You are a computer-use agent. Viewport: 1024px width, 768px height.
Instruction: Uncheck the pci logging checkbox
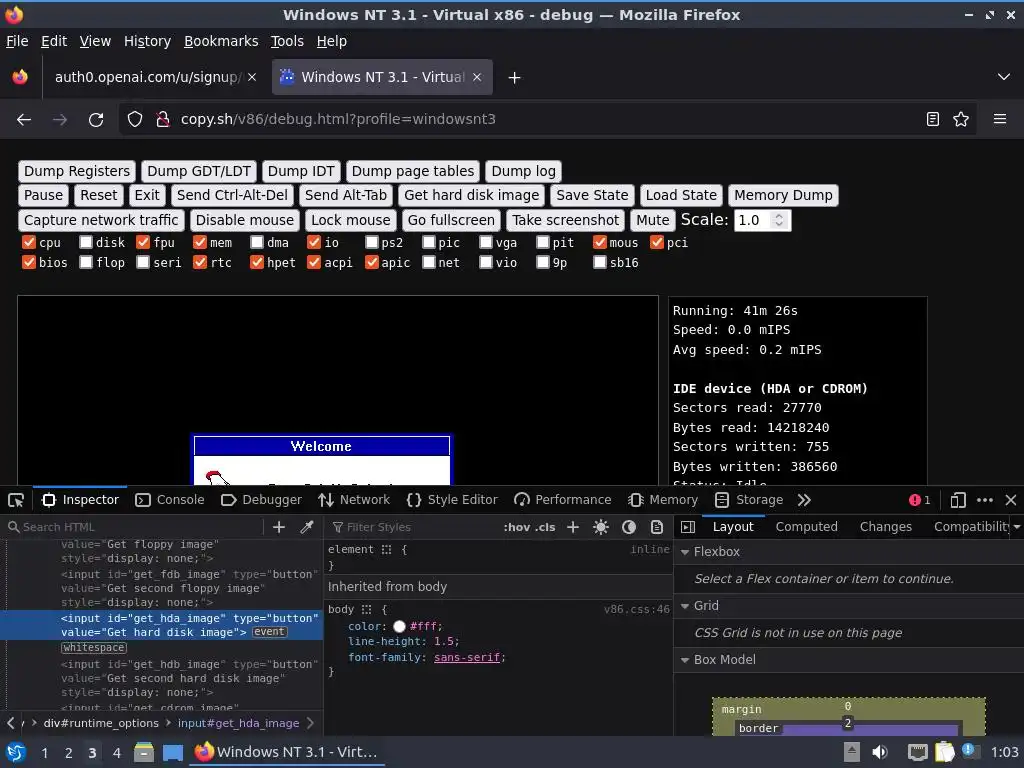pyautogui.click(x=657, y=242)
